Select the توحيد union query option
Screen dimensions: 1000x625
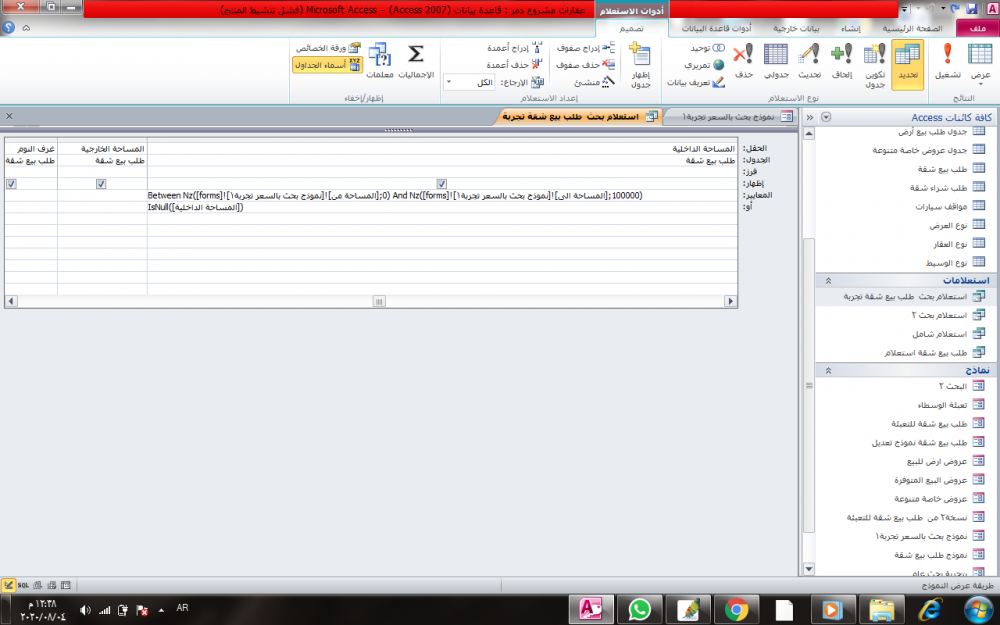pyautogui.click(x=707, y=48)
